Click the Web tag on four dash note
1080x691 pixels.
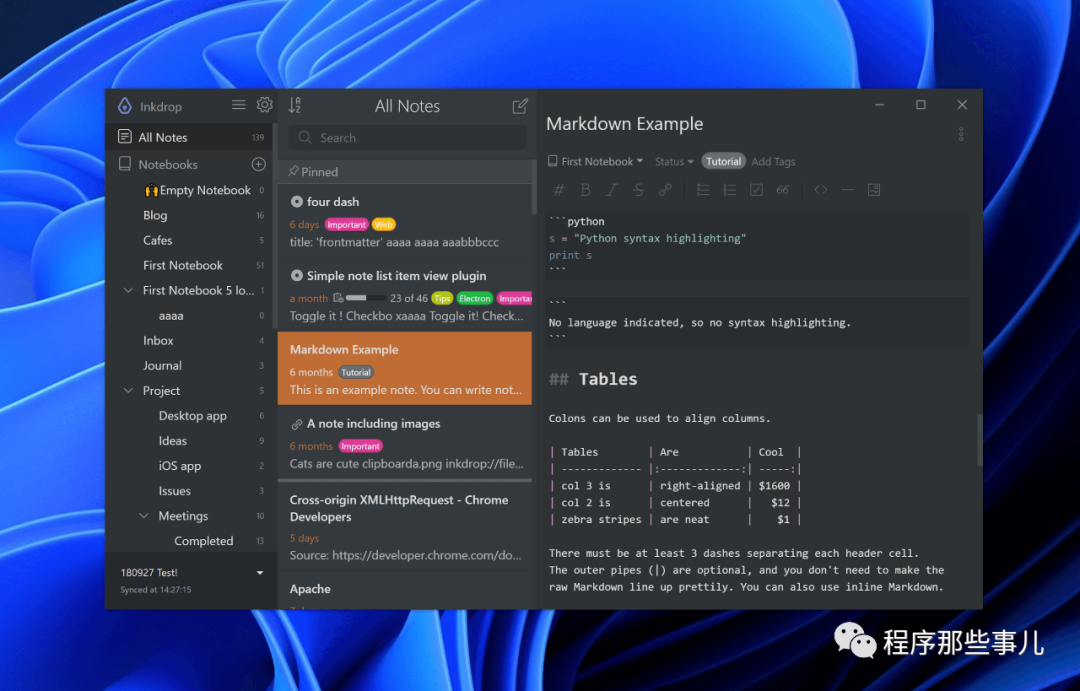(x=384, y=225)
